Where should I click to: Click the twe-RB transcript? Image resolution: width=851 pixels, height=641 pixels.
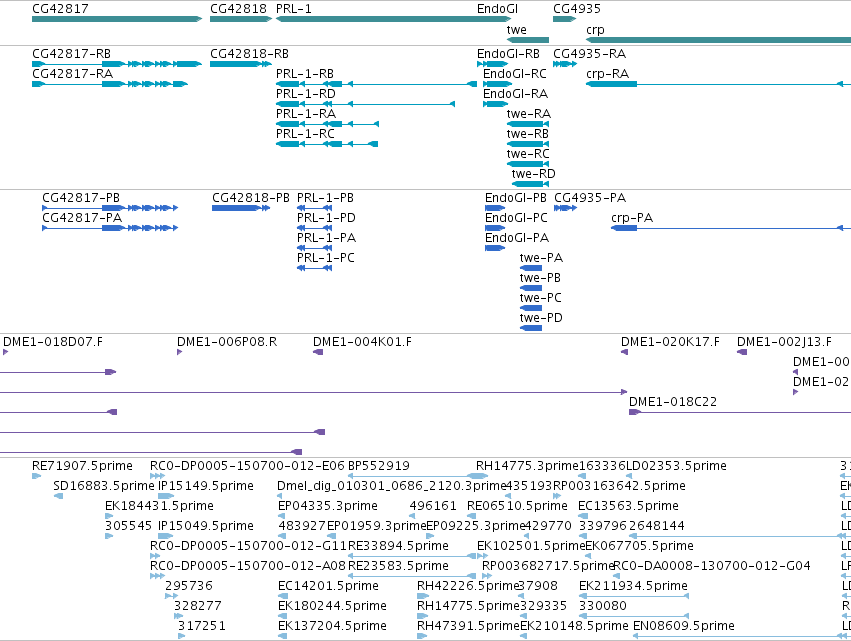tap(528, 144)
